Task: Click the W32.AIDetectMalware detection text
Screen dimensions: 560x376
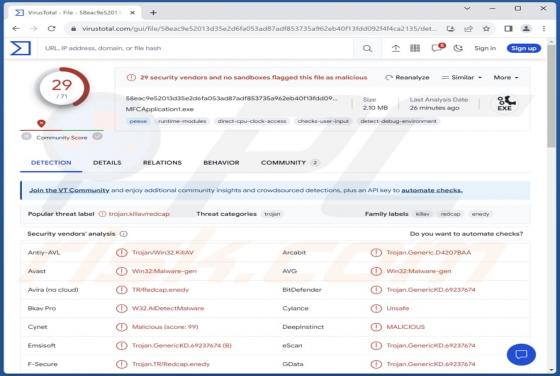Action: coord(168,308)
